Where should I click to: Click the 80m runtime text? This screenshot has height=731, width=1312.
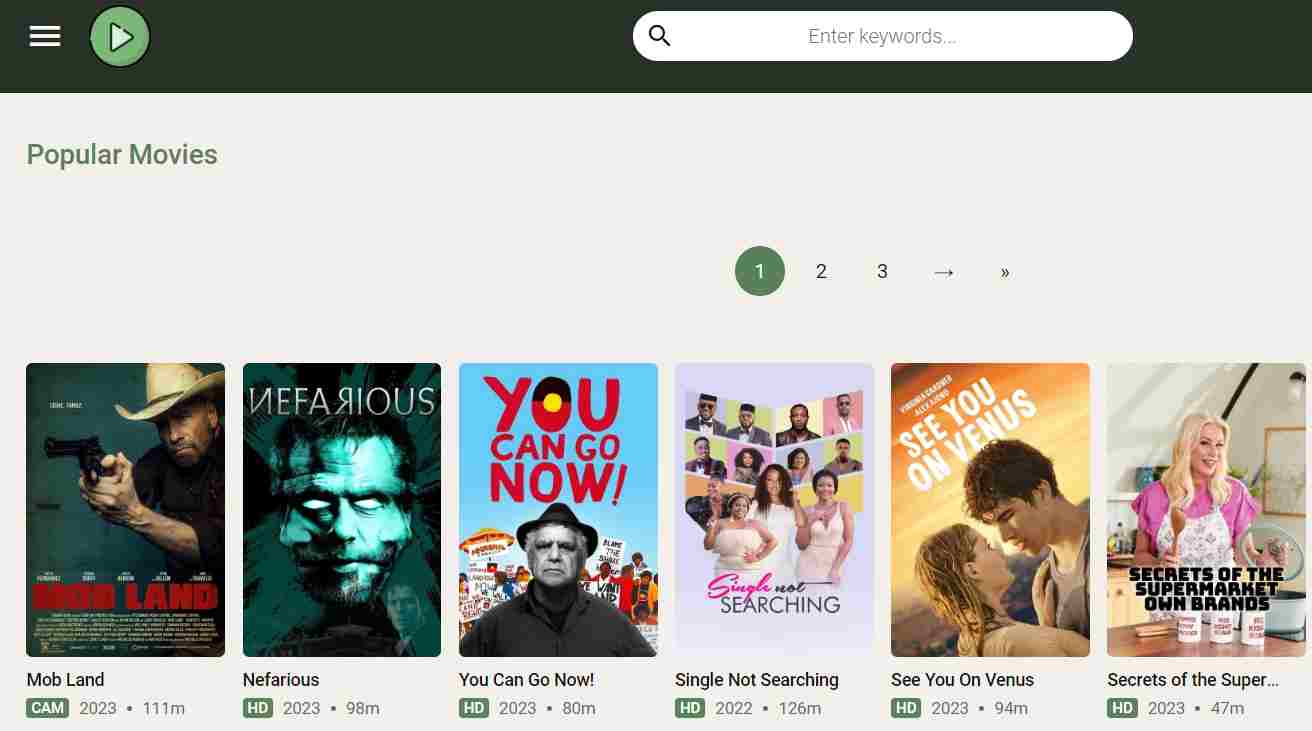579,708
